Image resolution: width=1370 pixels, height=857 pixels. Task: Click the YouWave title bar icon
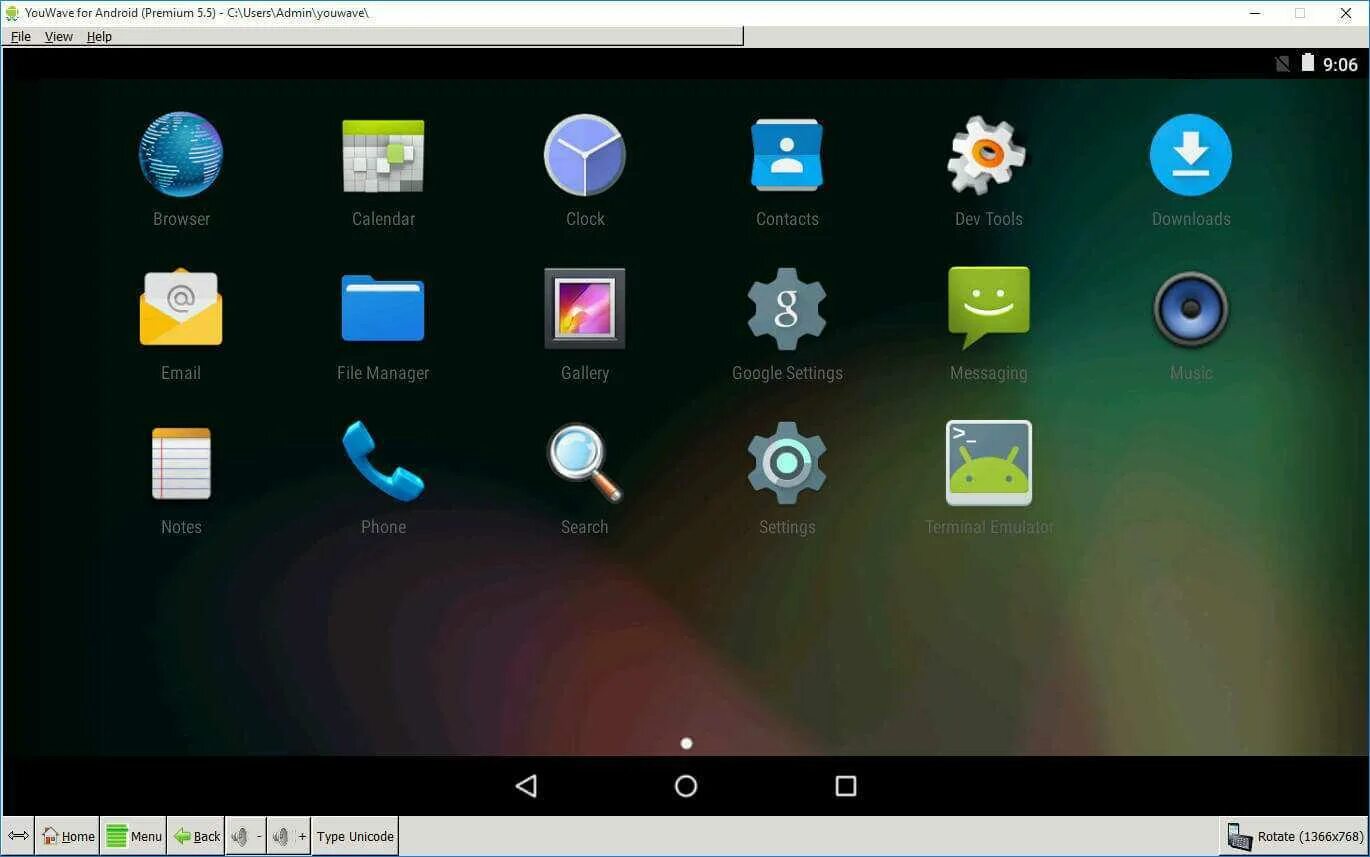point(13,13)
